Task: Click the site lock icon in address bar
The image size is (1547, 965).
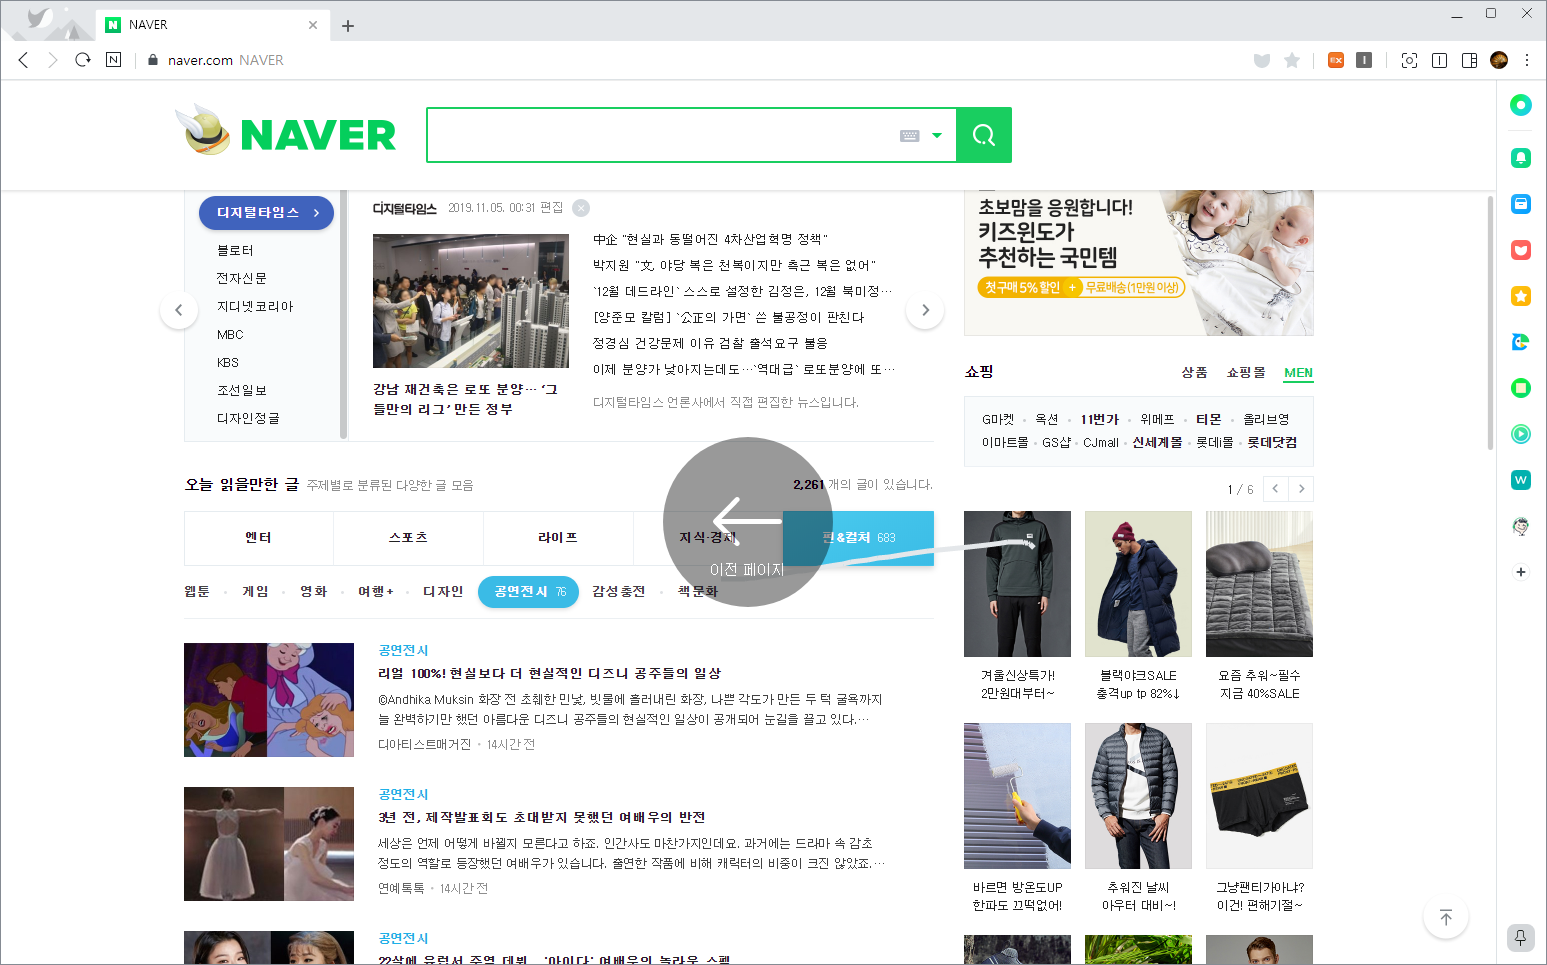Action: (153, 60)
